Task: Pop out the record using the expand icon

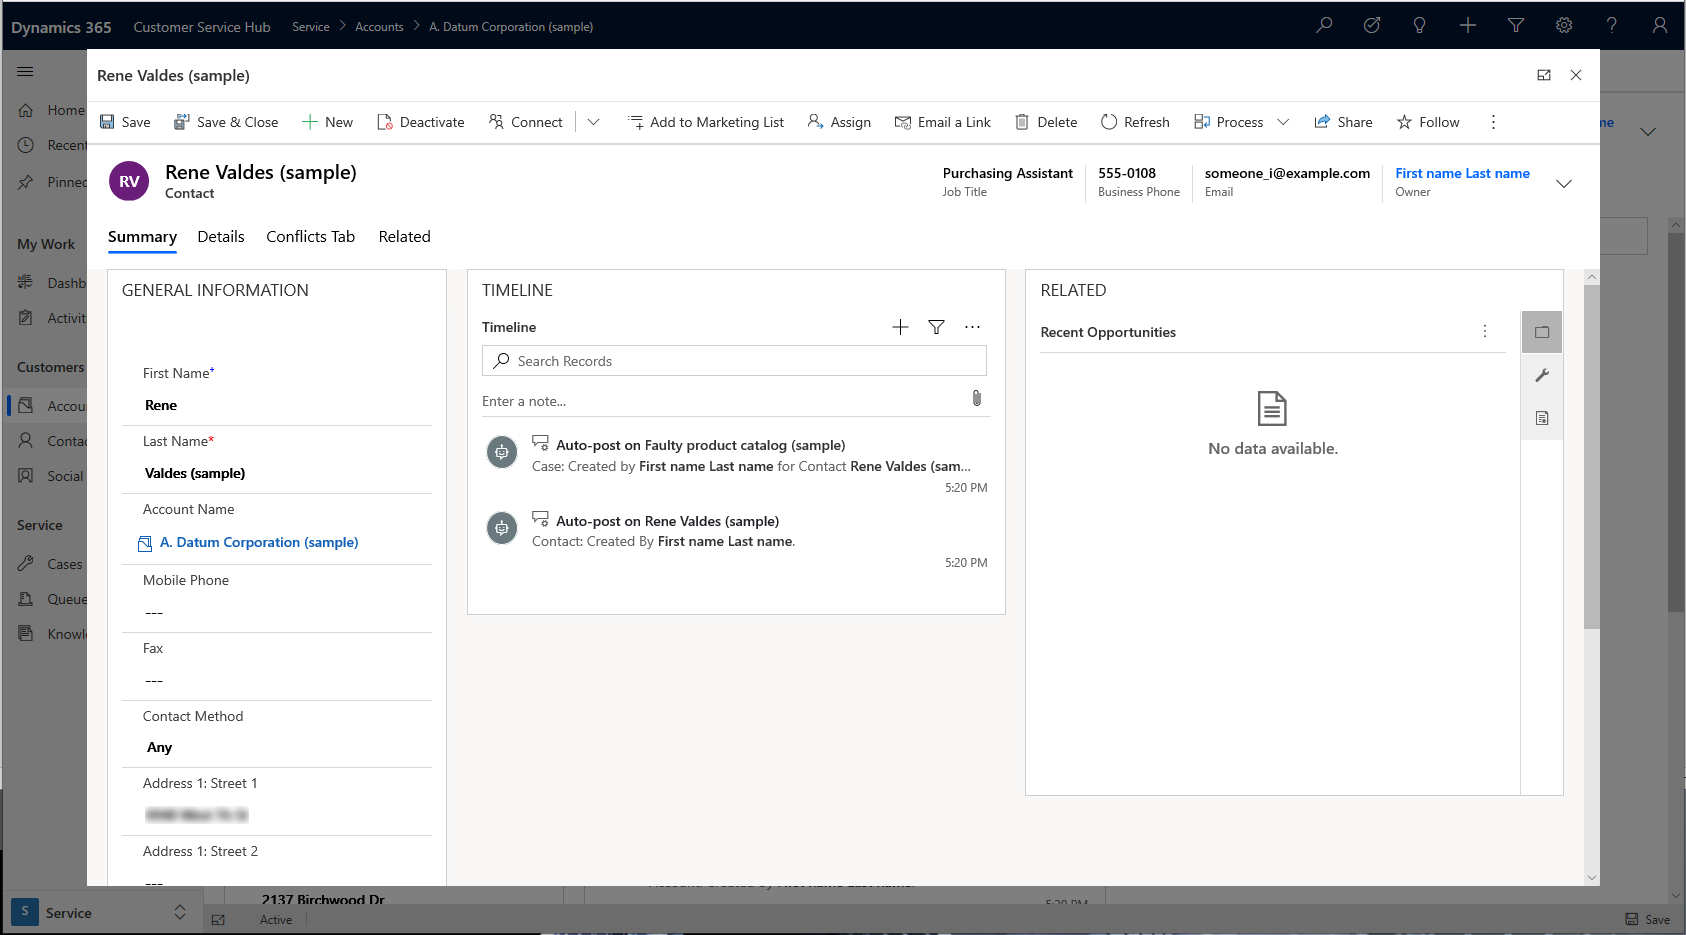Action: 1543,75
